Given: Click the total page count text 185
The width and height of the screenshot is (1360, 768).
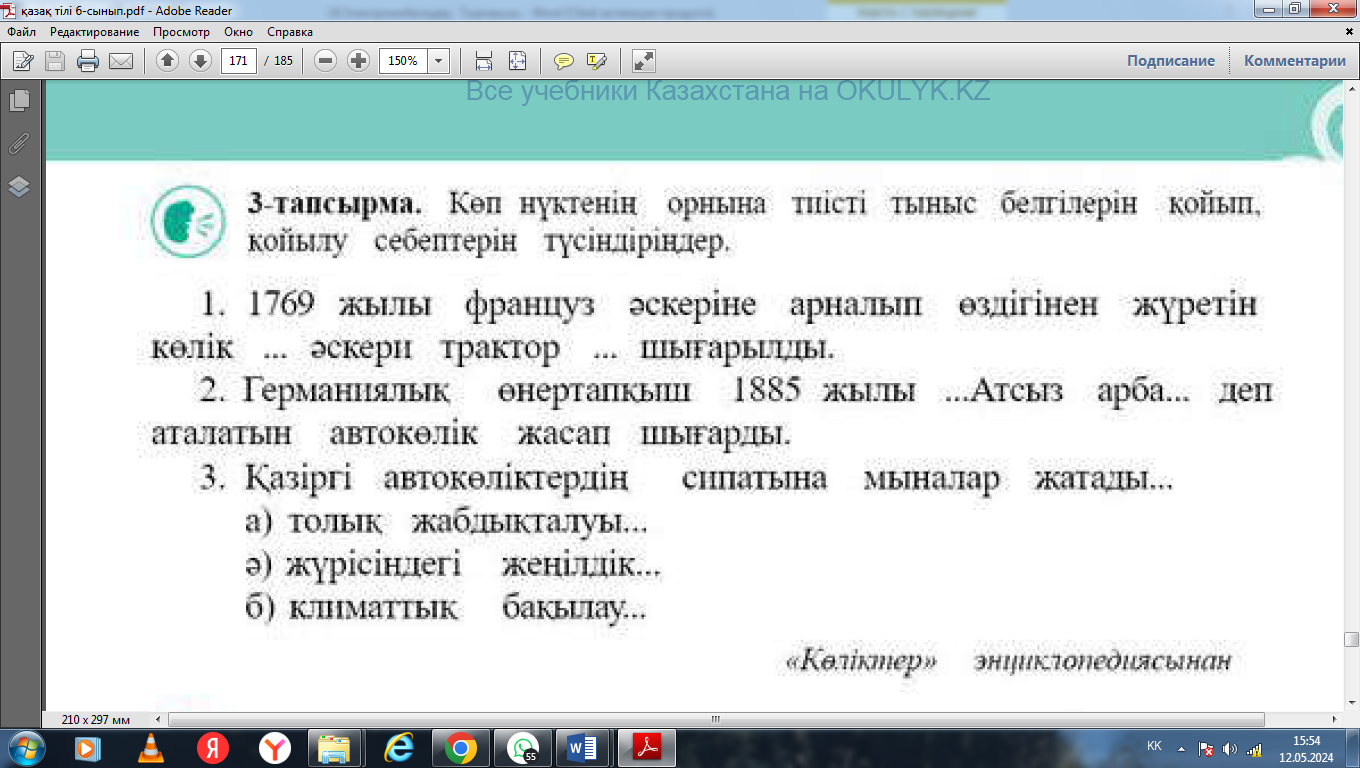Looking at the screenshot, I should 284,61.
